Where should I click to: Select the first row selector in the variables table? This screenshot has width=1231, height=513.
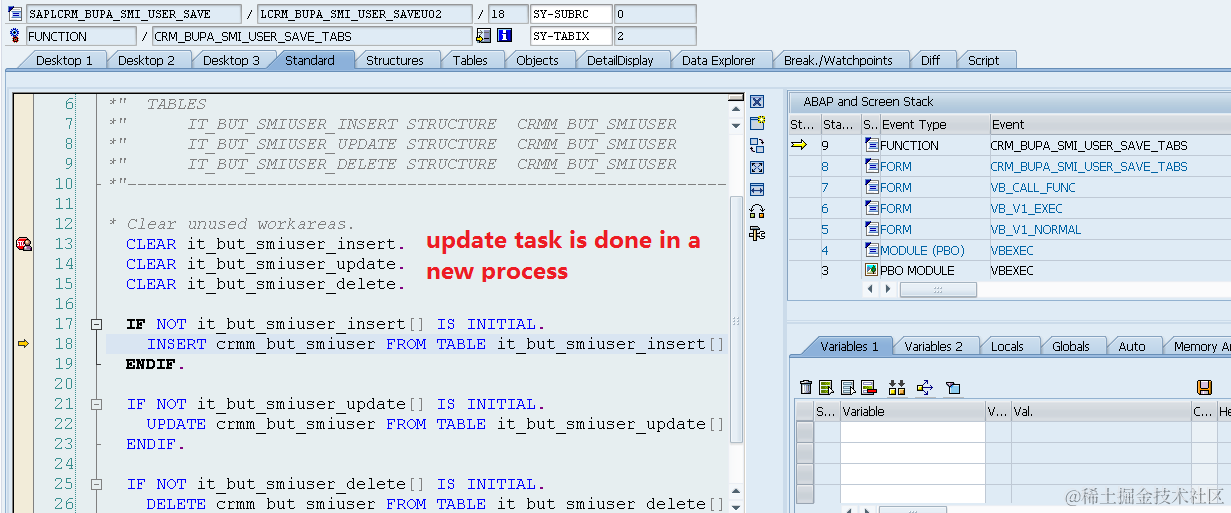click(804, 431)
